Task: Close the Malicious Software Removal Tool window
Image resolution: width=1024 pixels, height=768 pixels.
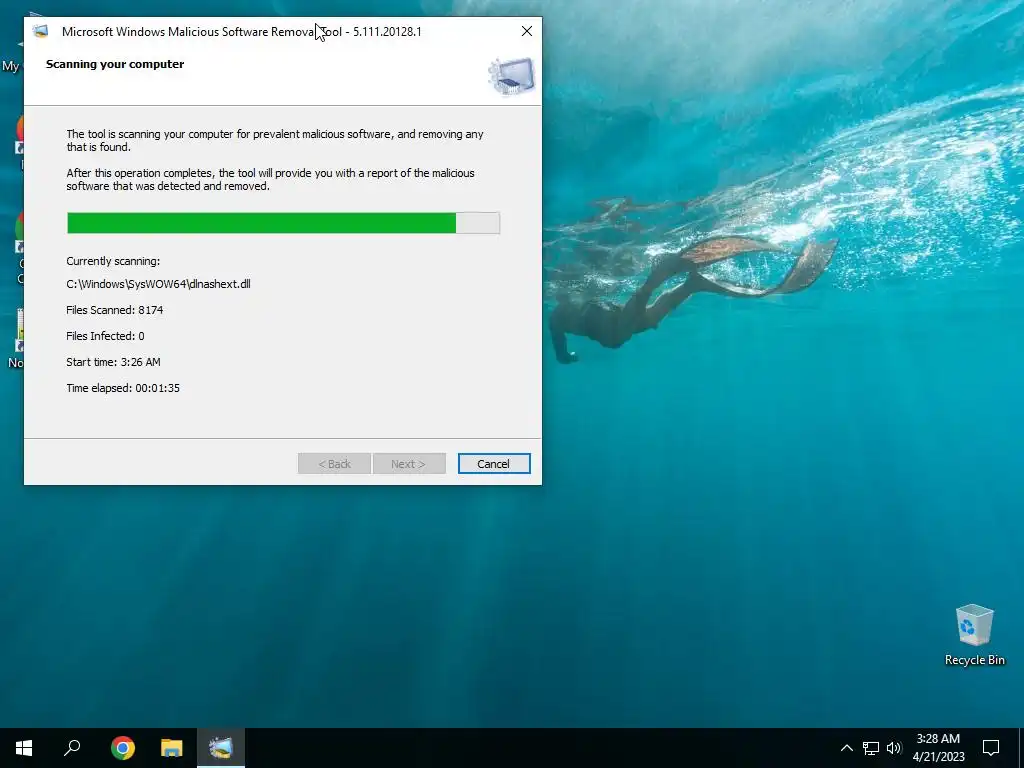Action: (x=526, y=31)
